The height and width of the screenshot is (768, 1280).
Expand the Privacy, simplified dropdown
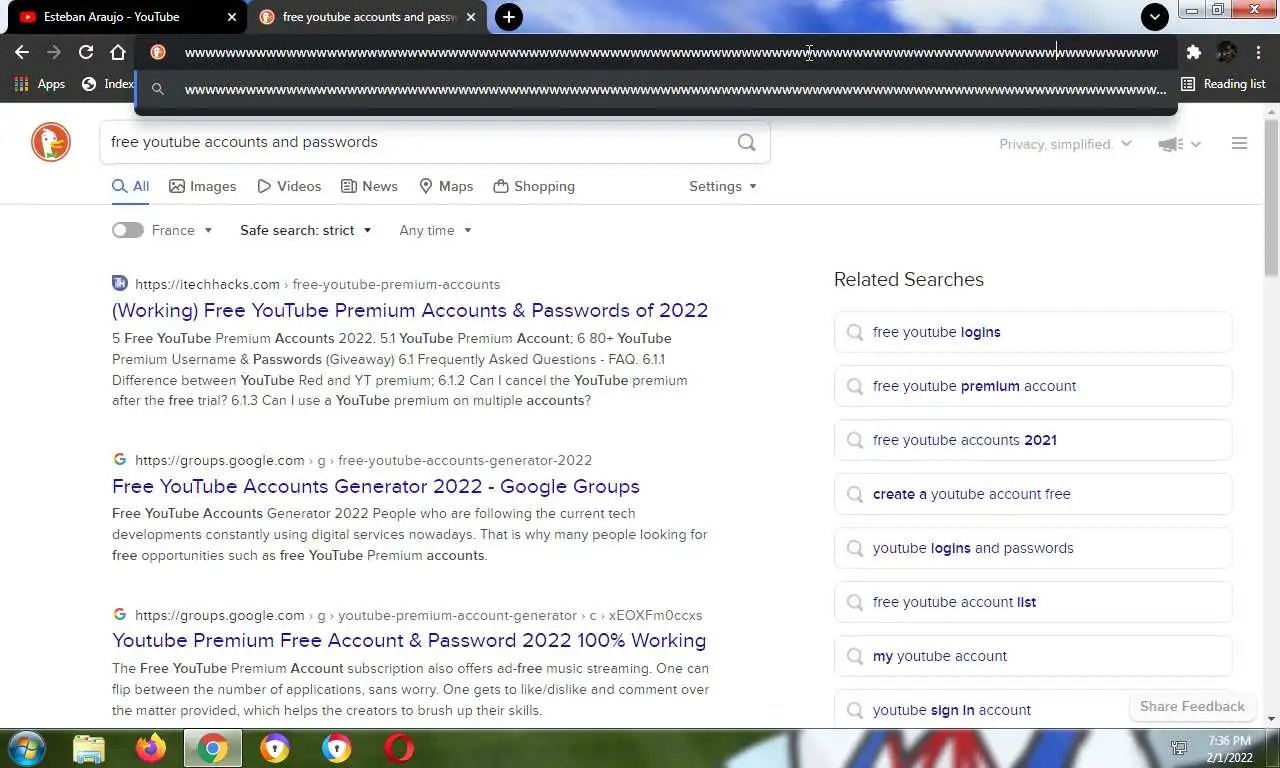click(x=1065, y=144)
